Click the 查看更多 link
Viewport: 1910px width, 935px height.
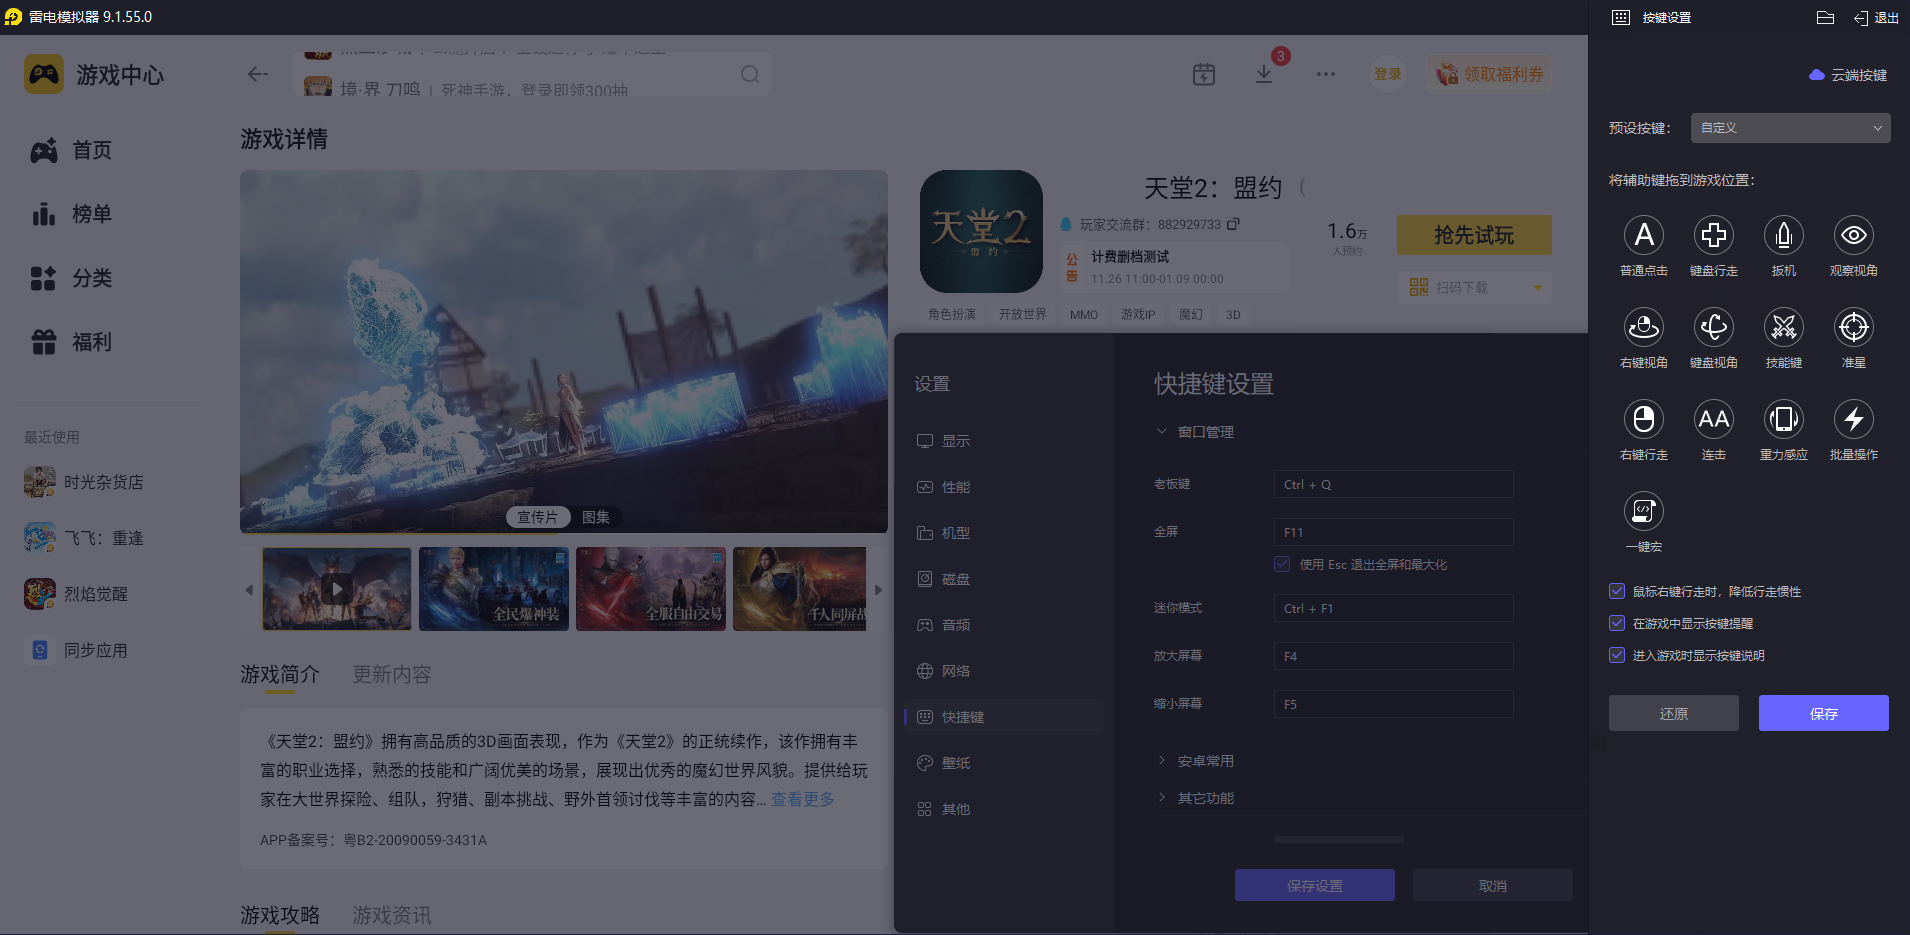pyautogui.click(x=803, y=799)
